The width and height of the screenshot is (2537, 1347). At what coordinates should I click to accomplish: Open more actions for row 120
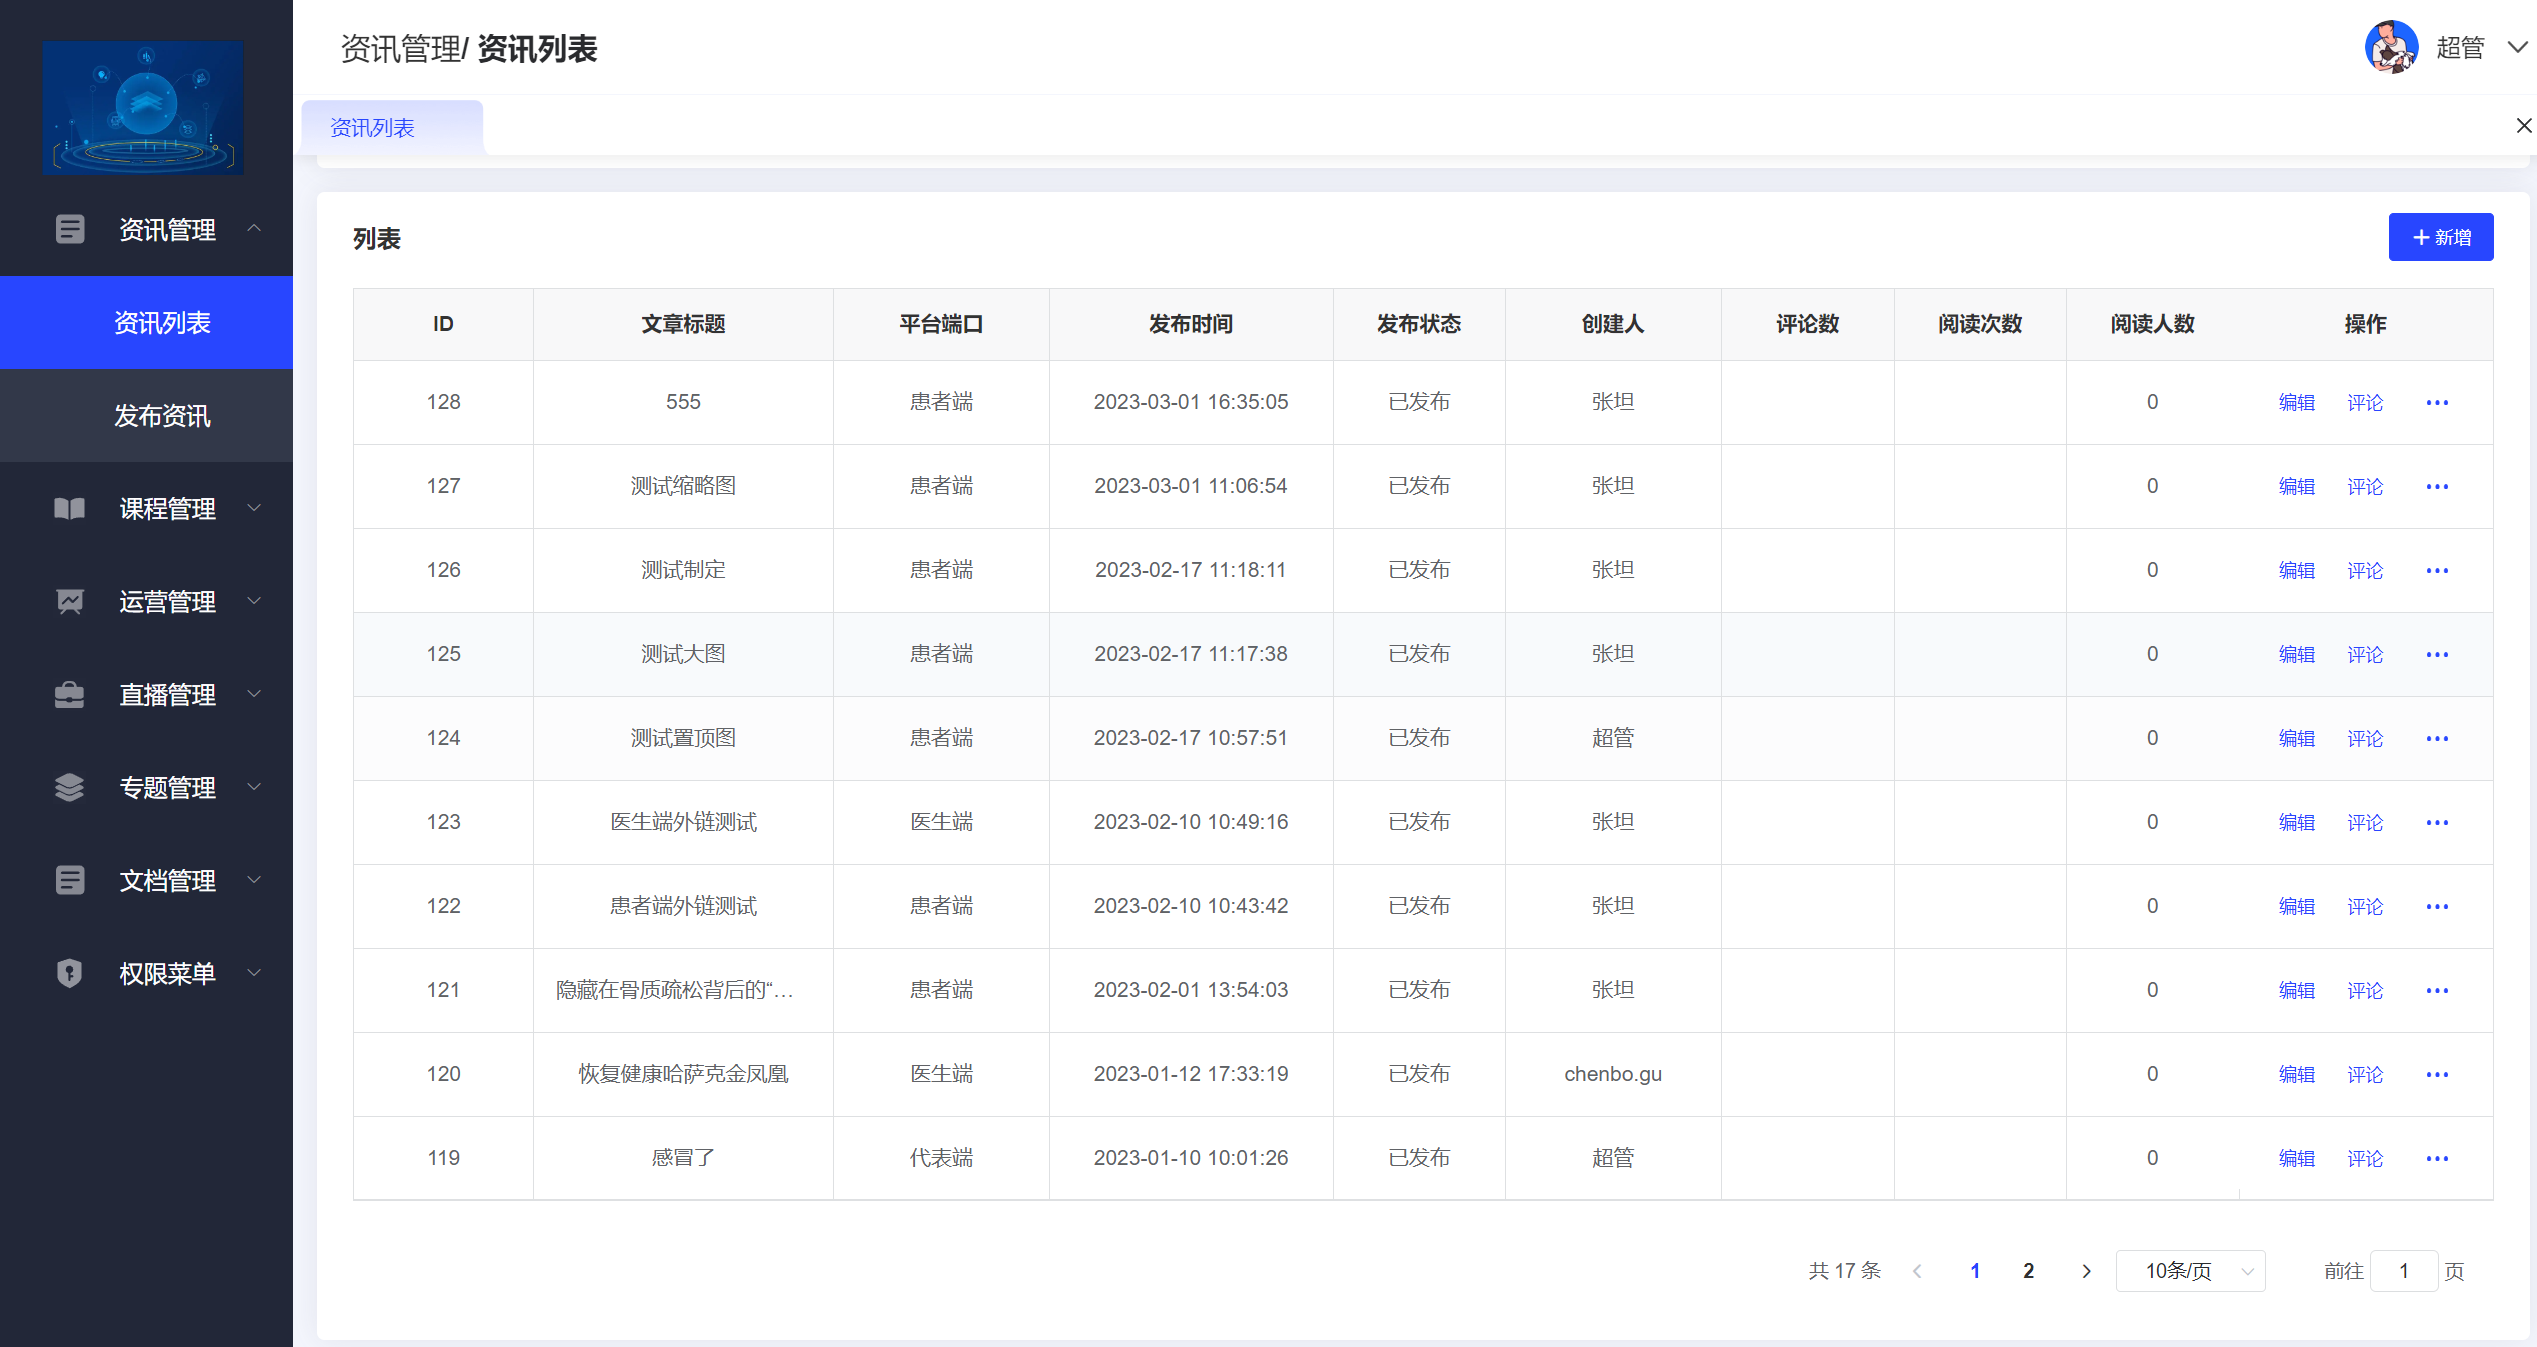pos(2437,1074)
